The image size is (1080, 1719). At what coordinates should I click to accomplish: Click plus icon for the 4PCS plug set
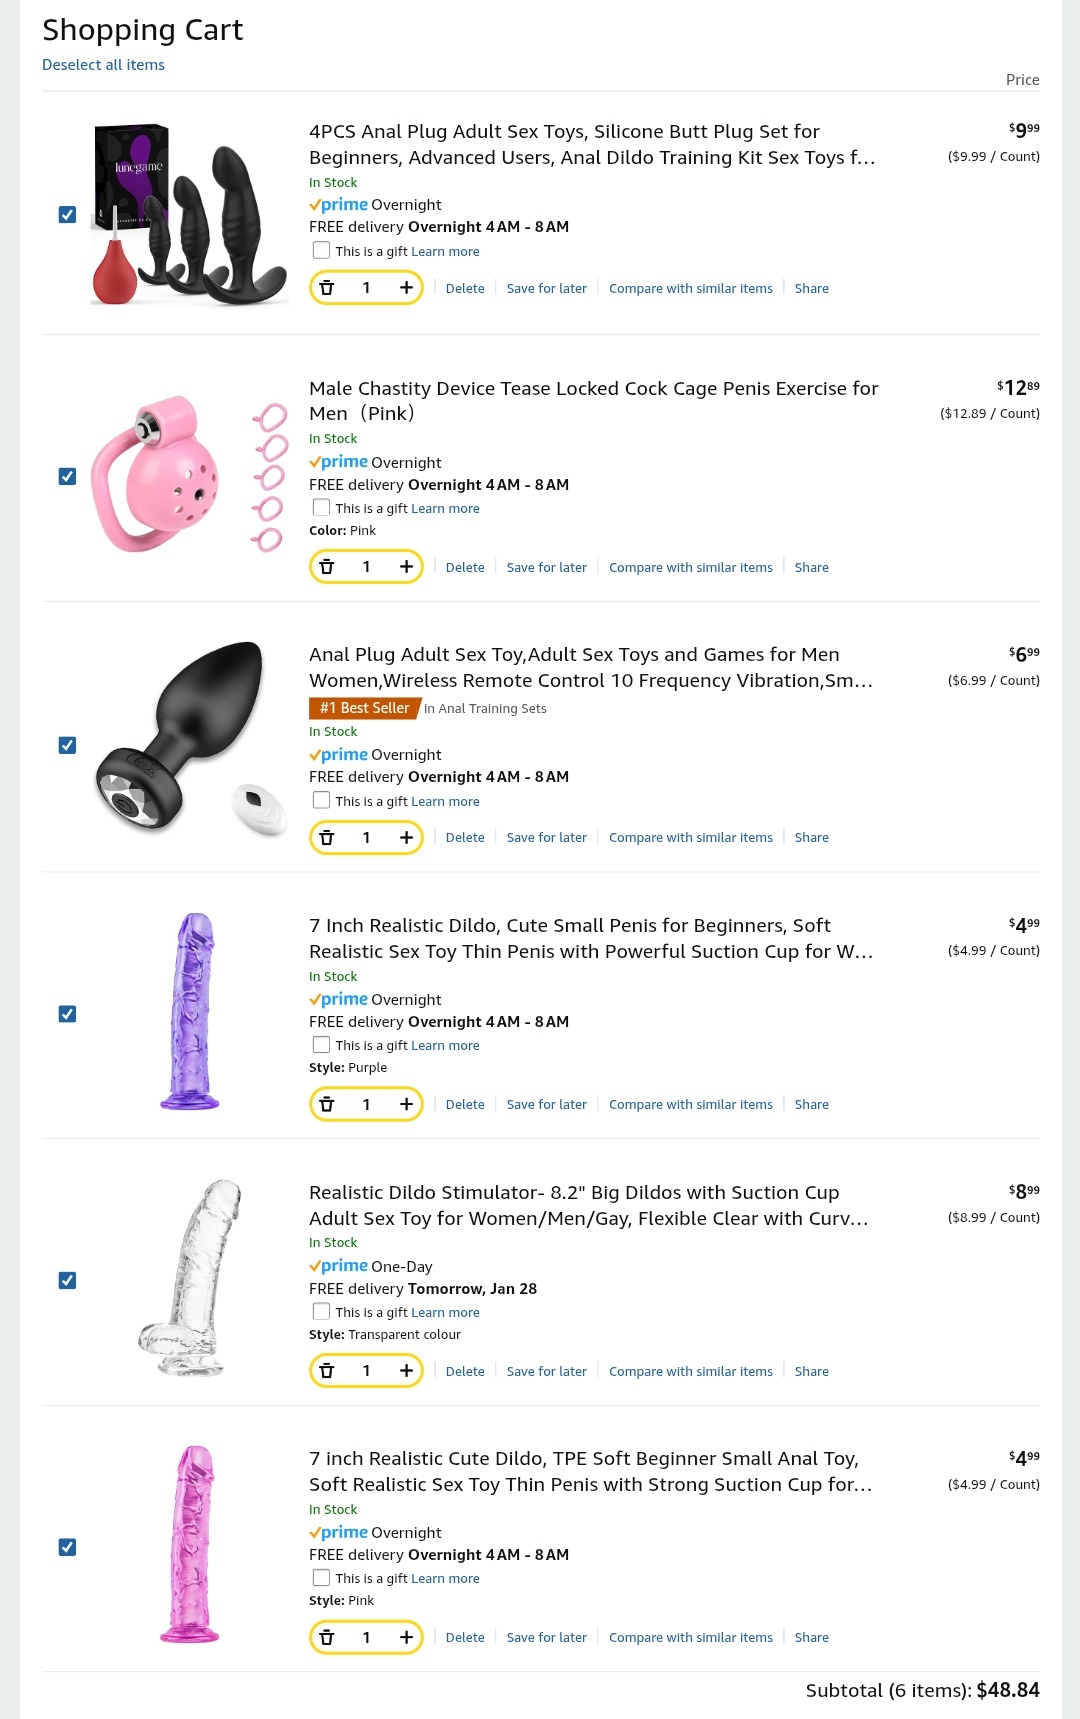pos(406,288)
